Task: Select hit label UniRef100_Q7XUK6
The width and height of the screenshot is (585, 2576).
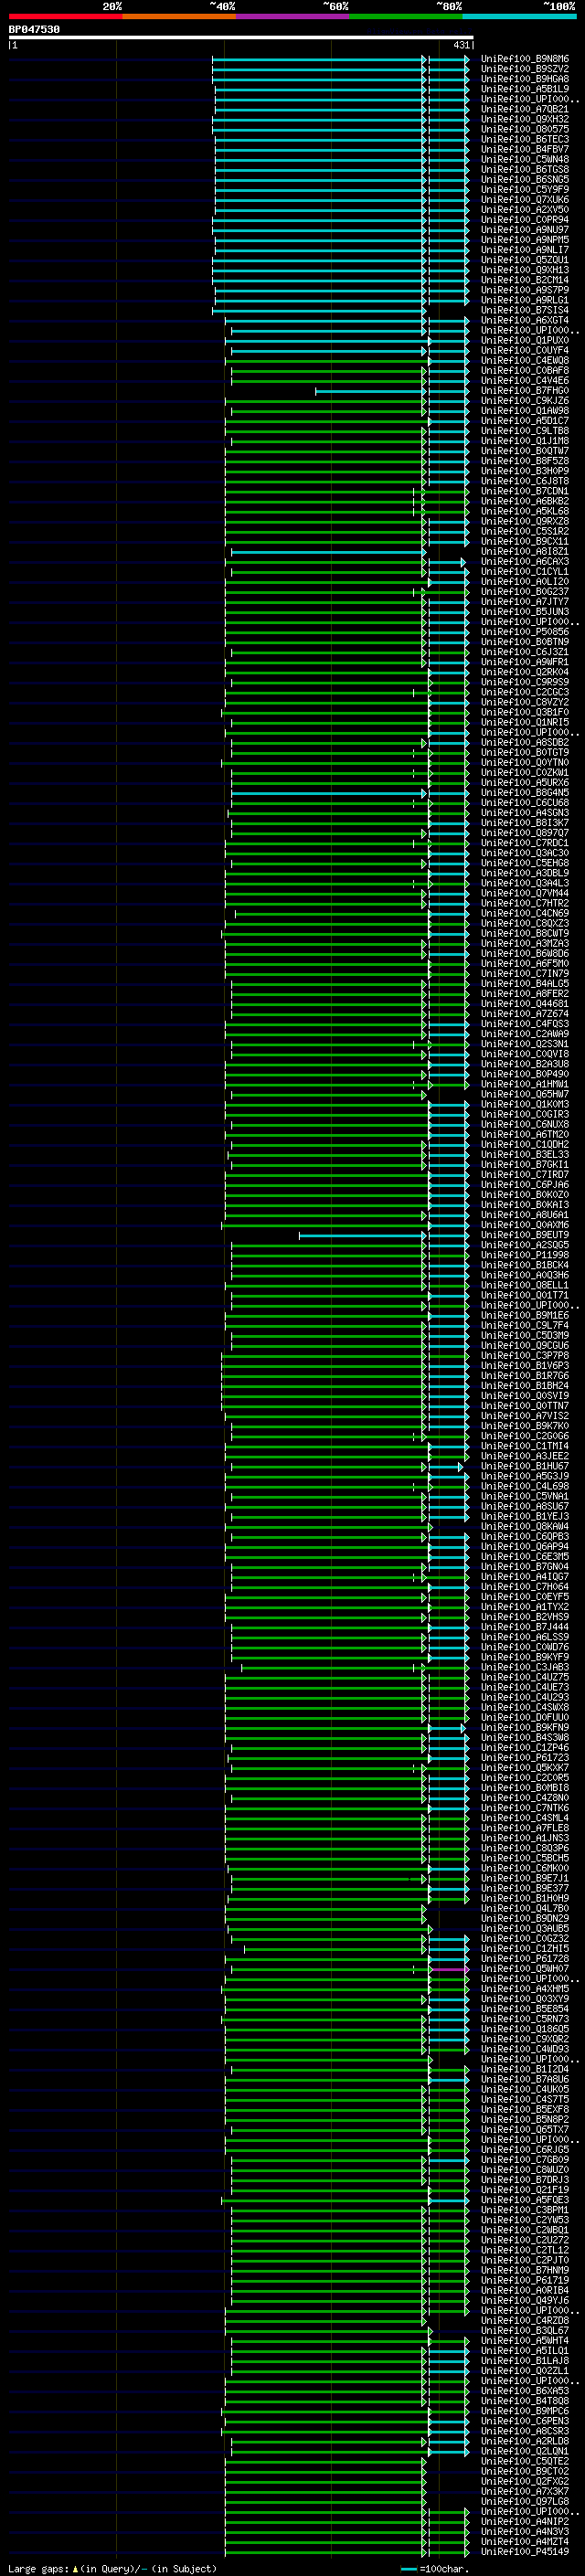Action: [x=525, y=200]
